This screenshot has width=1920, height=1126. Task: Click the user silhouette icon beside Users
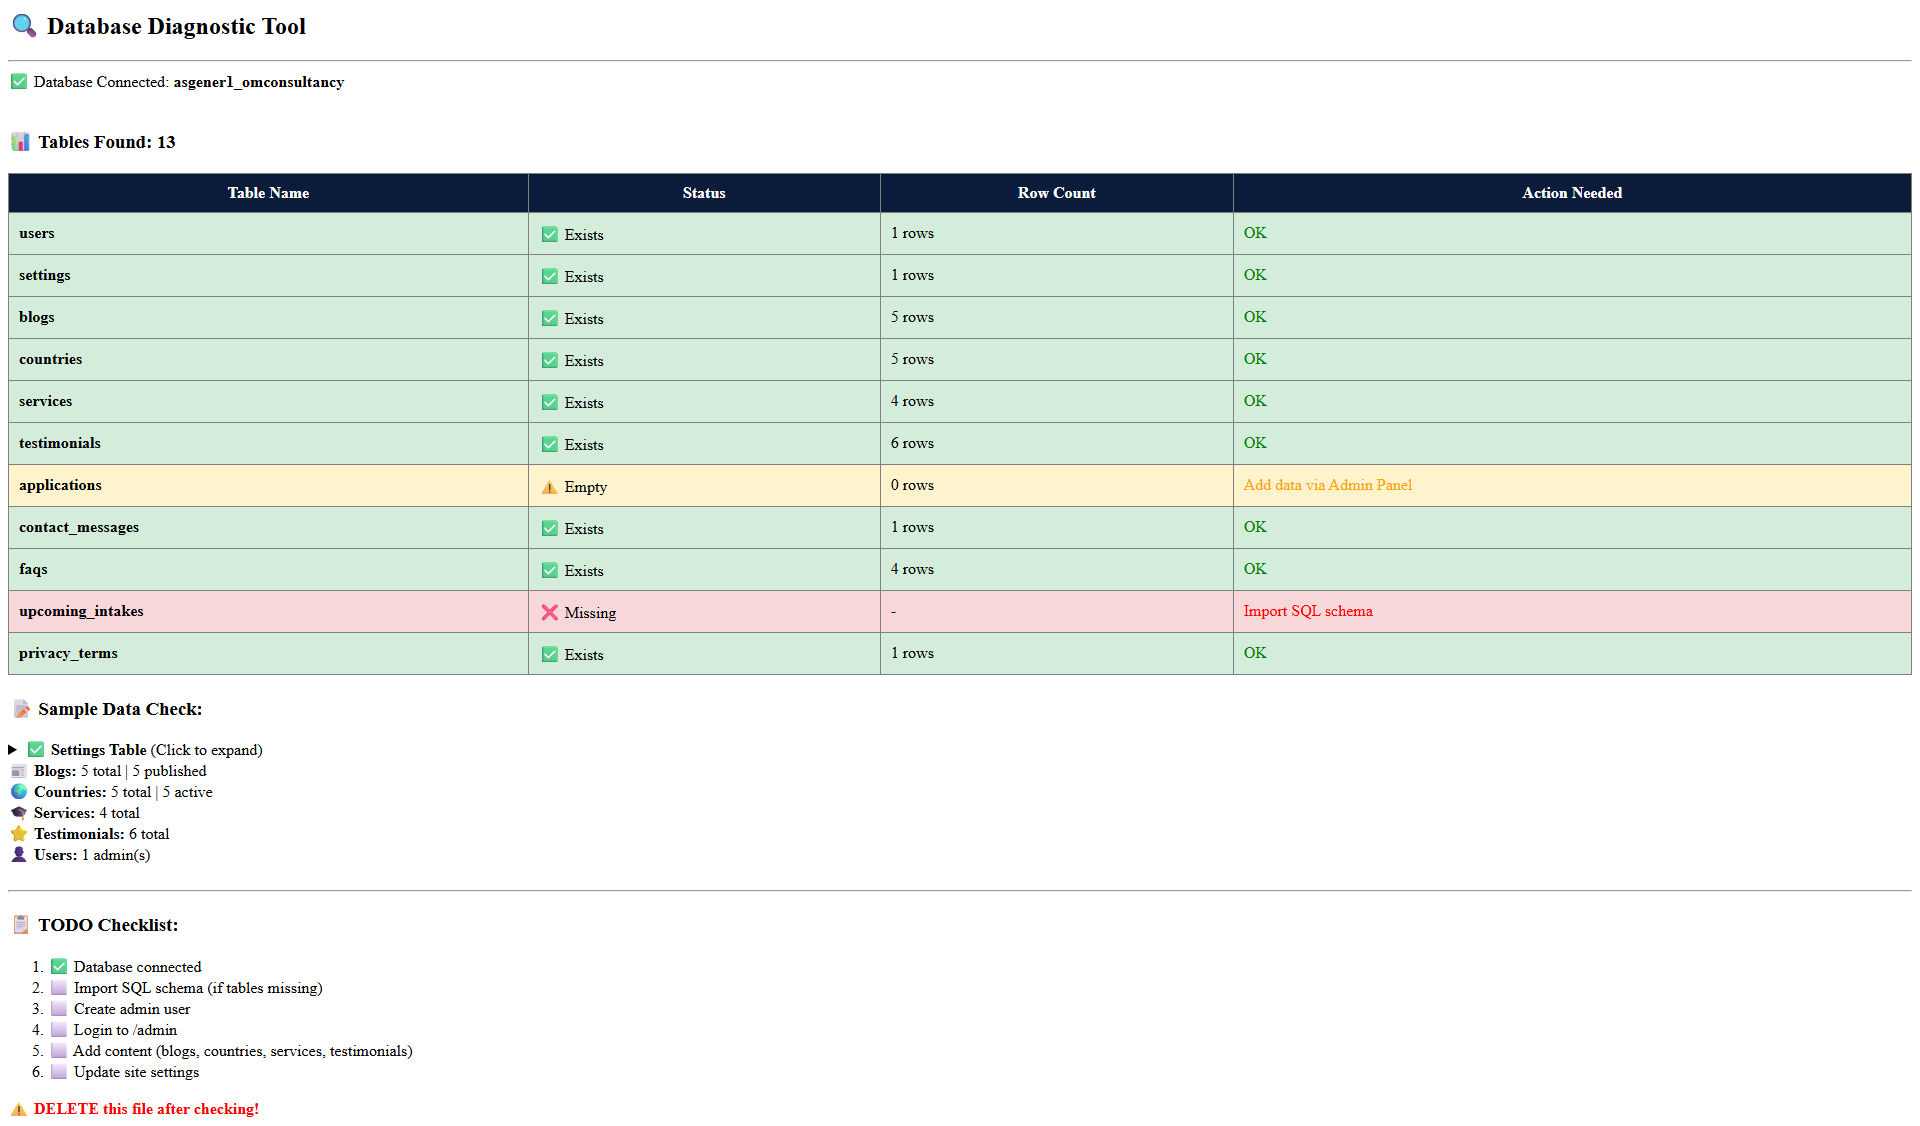click(x=19, y=855)
